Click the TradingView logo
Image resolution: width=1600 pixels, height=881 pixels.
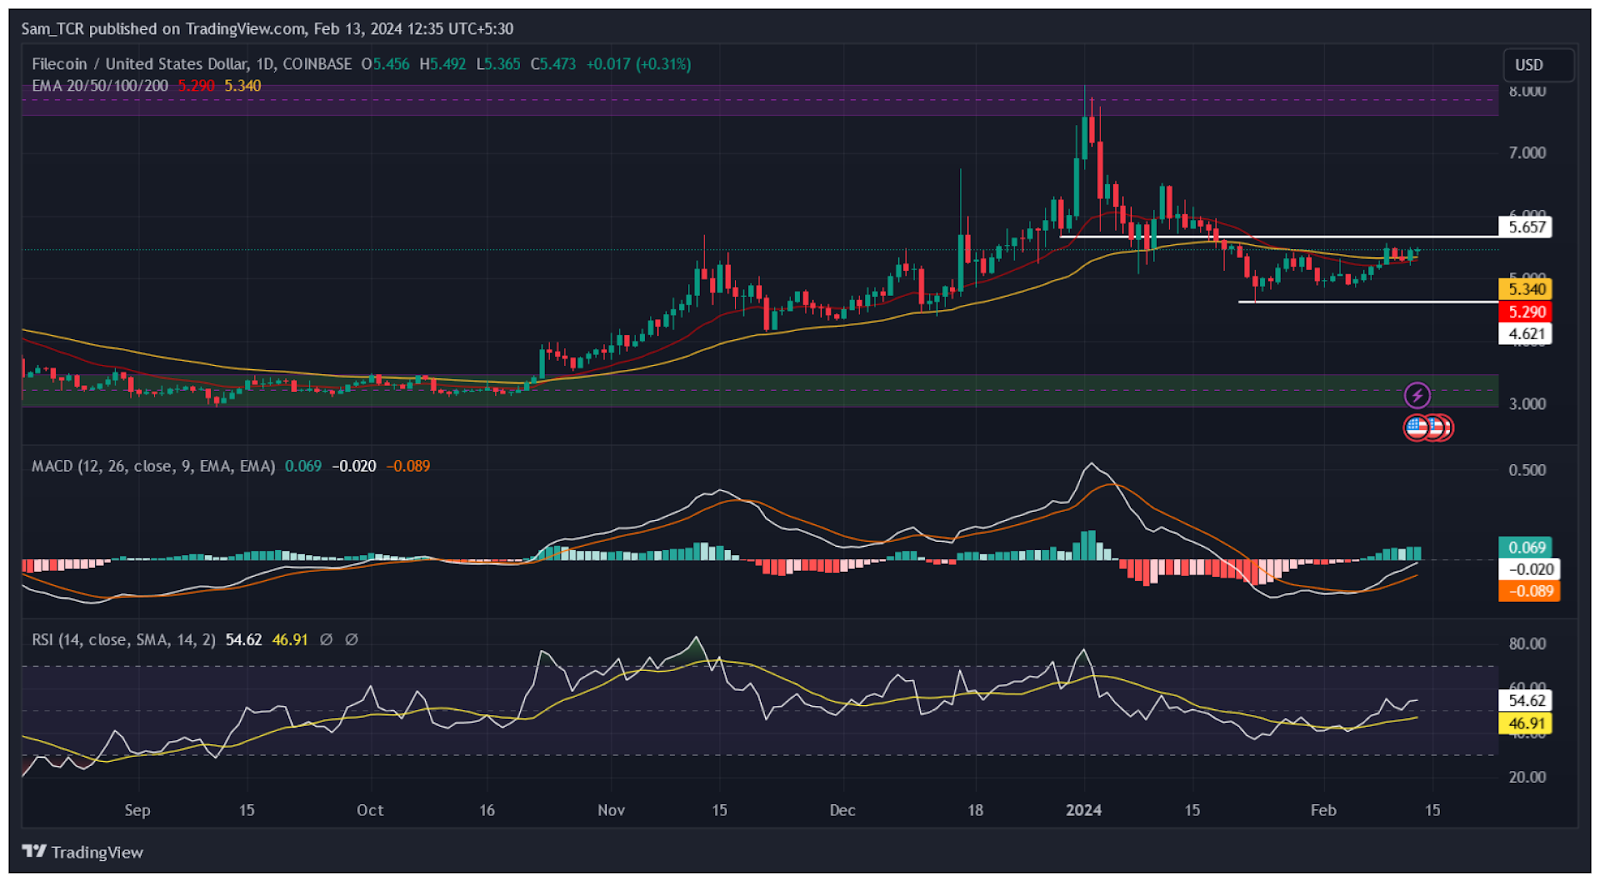pyautogui.click(x=83, y=852)
